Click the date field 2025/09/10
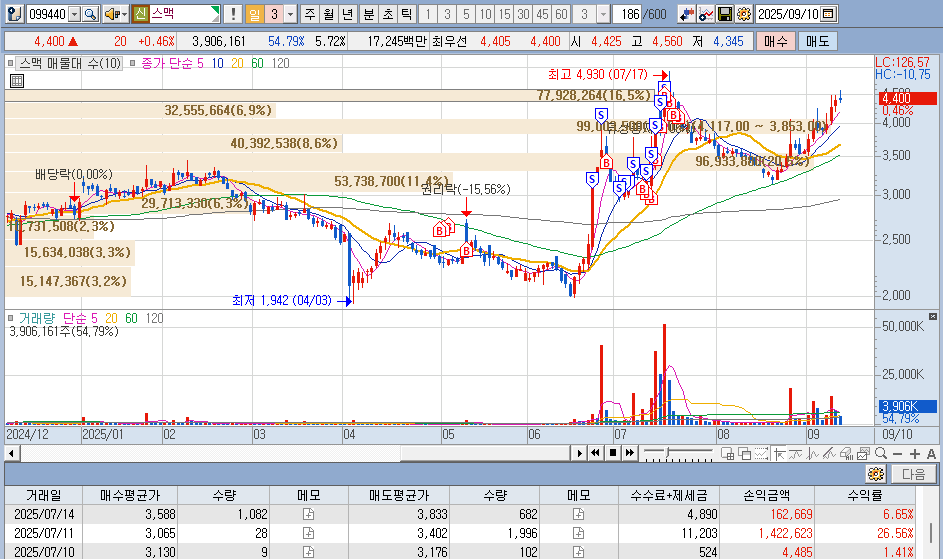 pyautogui.click(x=787, y=14)
